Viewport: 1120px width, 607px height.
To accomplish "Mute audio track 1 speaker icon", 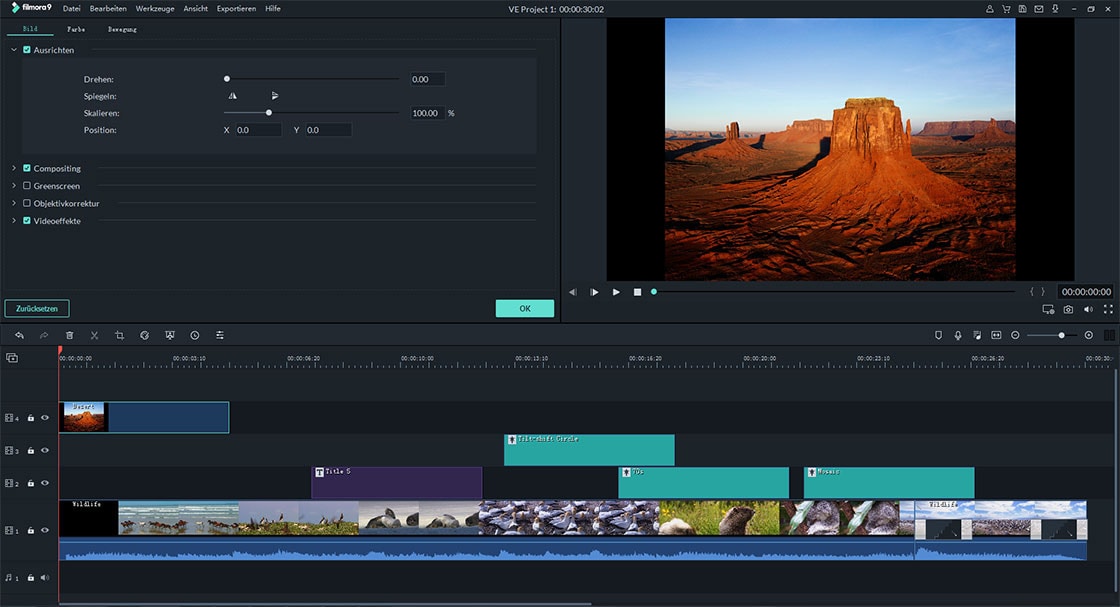I will 45,578.
